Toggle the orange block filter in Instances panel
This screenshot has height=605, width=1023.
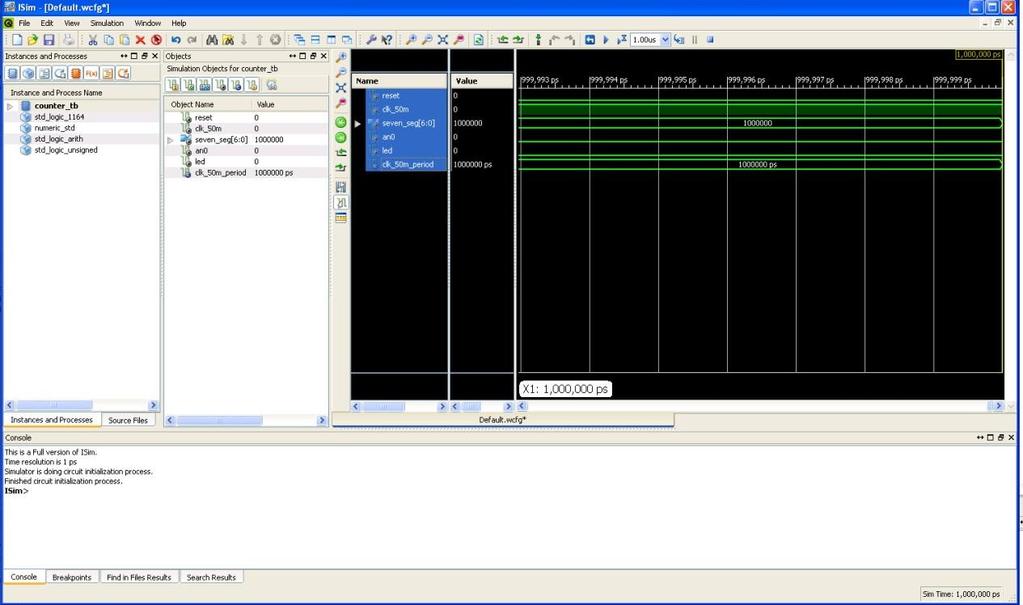tap(76, 73)
